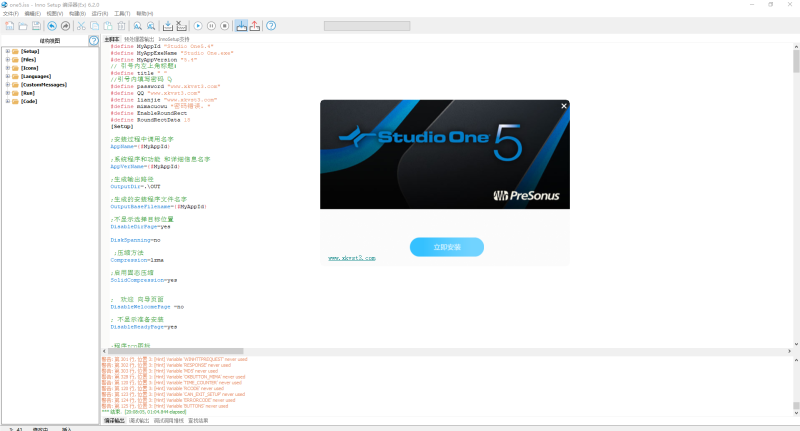Screen dimensions: 800x431
Task: Expand the [CustomMessages] tree node
Action: coord(8,85)
